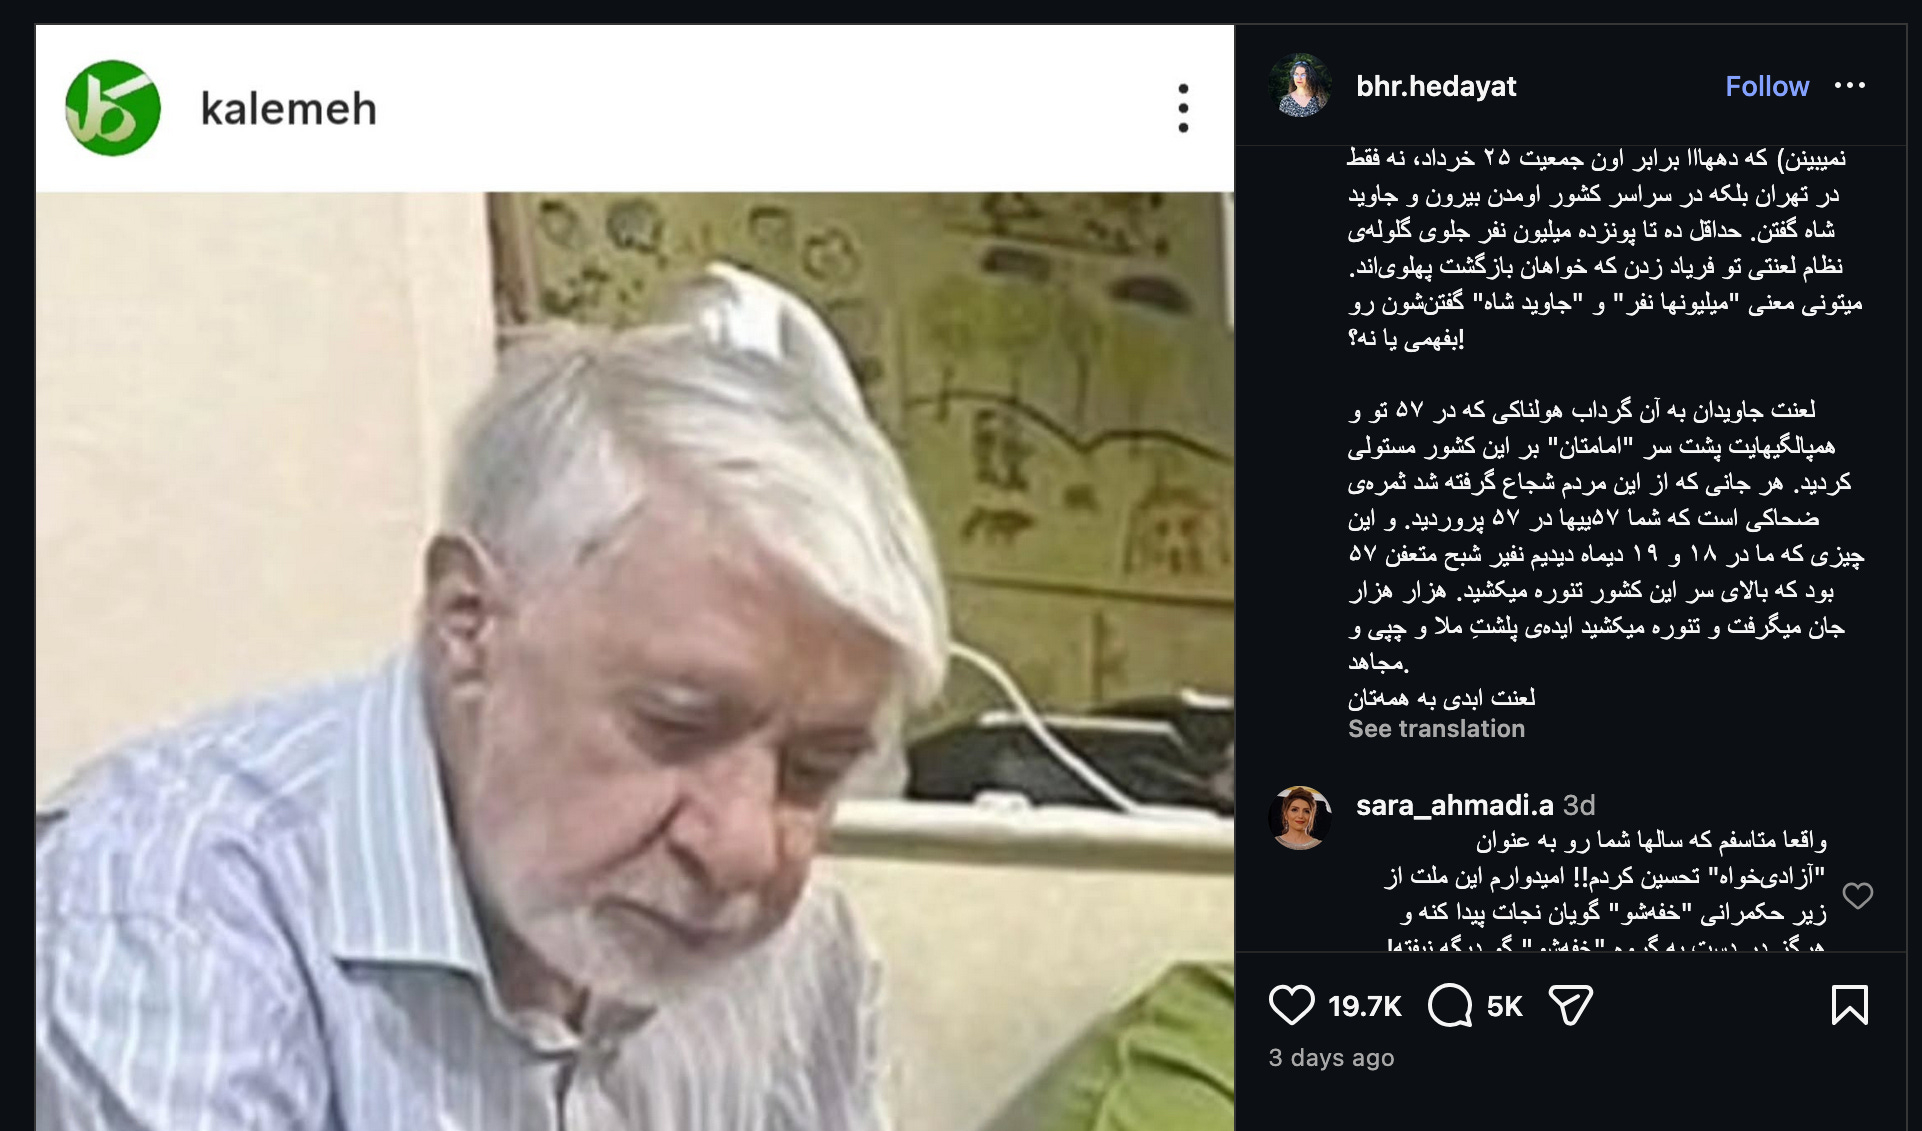The height and width of the screenshot is (1131, 1922).
Task: Click the post photo of man
Action: (635, 661)
